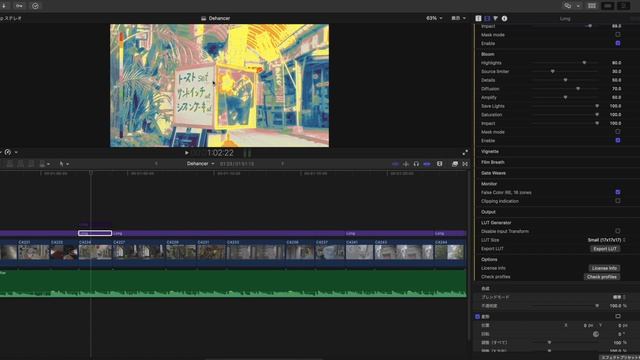This screenshot has width=640, height=360.
Task: Open the keyword editor key icon
Action: 19,6
